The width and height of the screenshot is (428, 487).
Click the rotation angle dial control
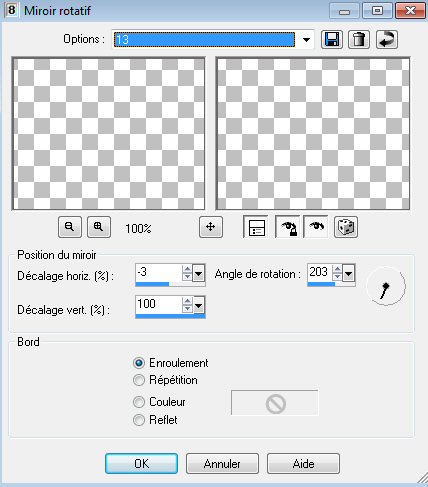(386, 286)
